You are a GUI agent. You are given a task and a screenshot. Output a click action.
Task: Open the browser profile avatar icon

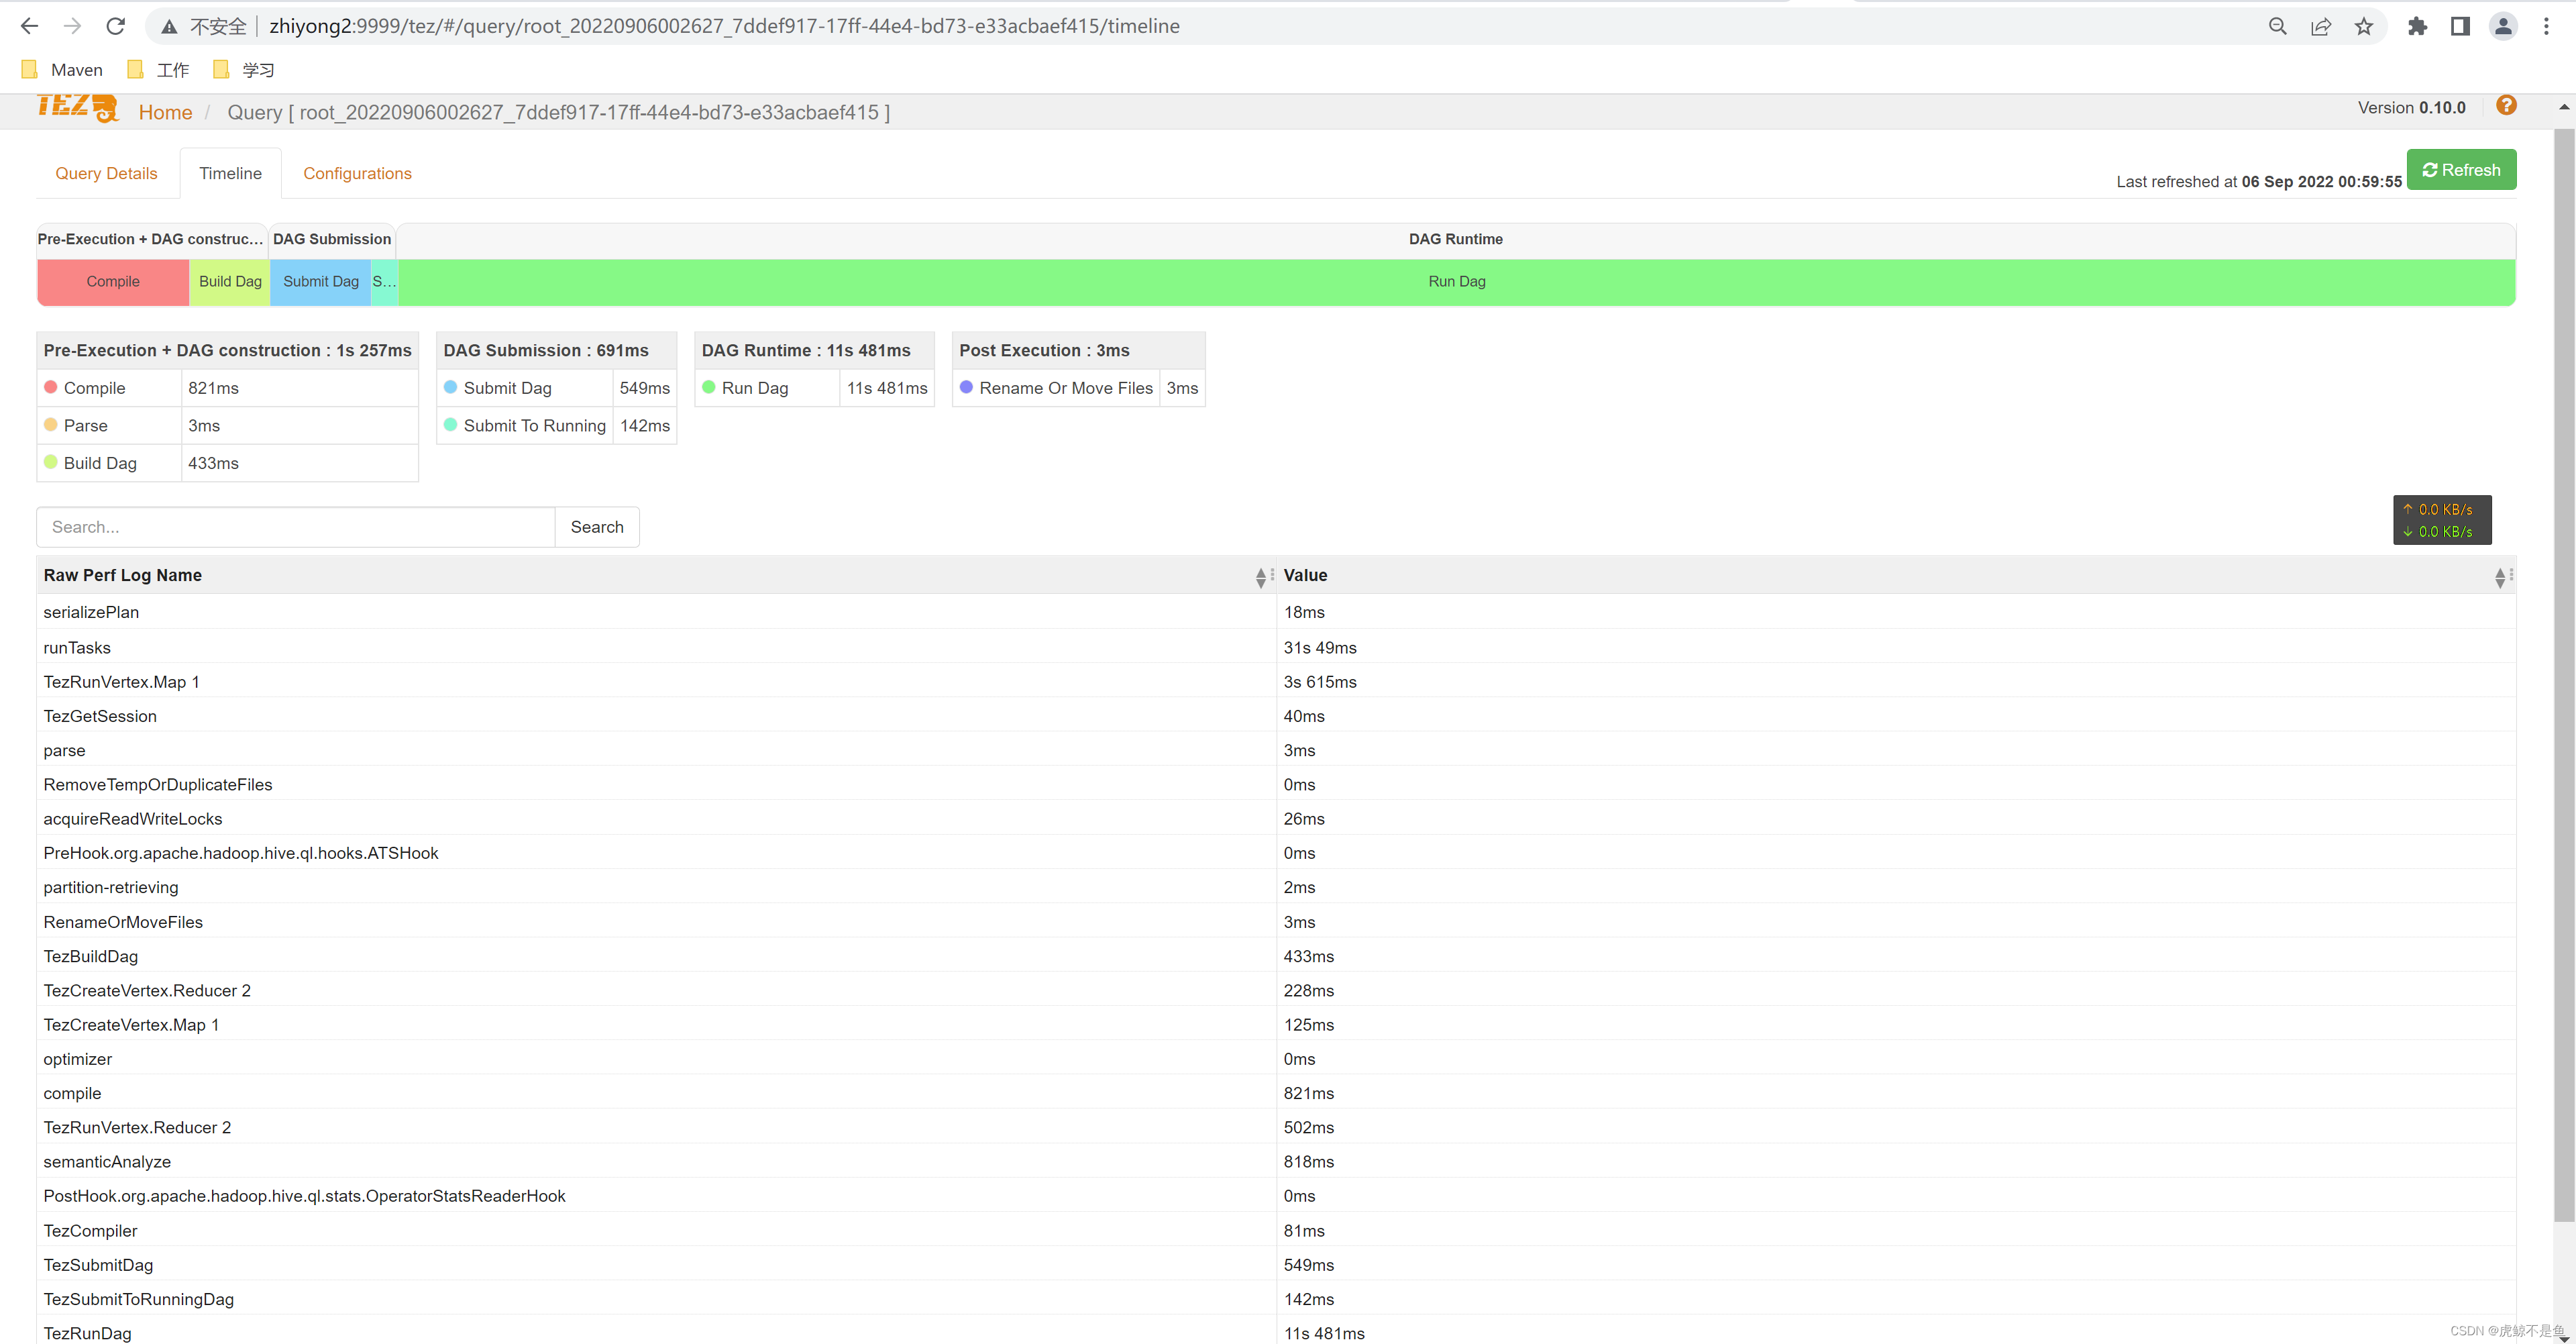2502,26
